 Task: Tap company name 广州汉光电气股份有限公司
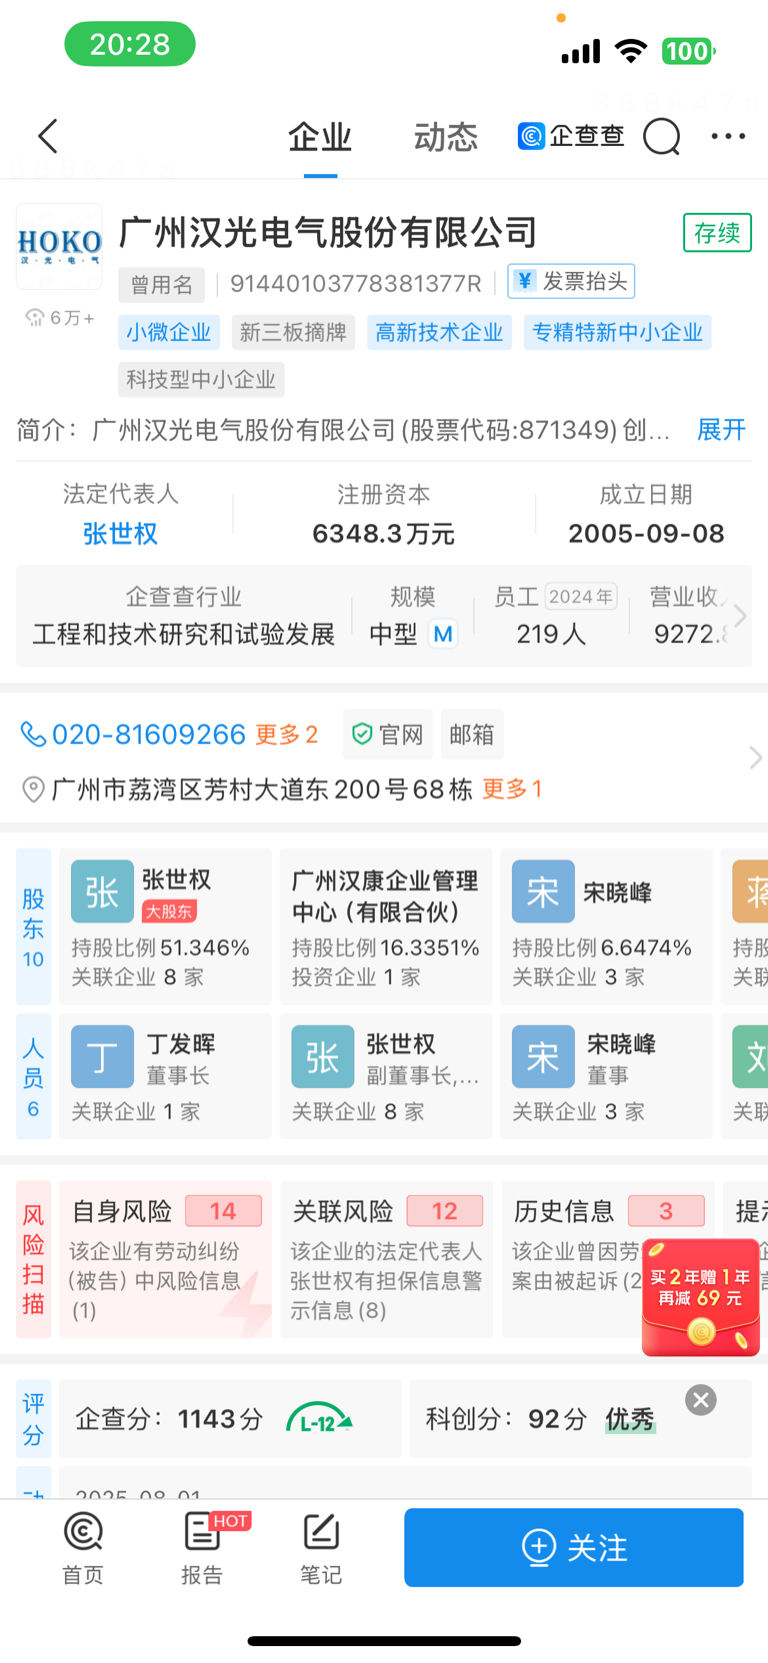click(328, 232)
